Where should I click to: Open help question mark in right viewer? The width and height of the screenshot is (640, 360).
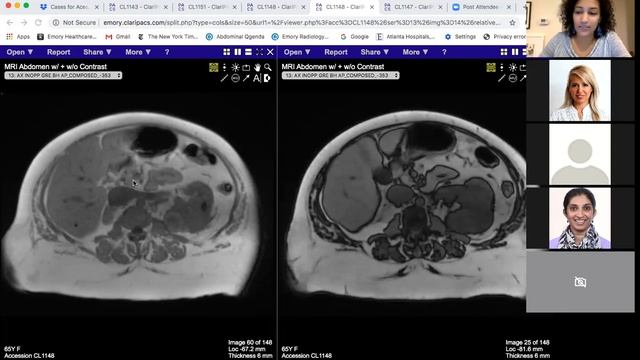[x=444, y=52]
